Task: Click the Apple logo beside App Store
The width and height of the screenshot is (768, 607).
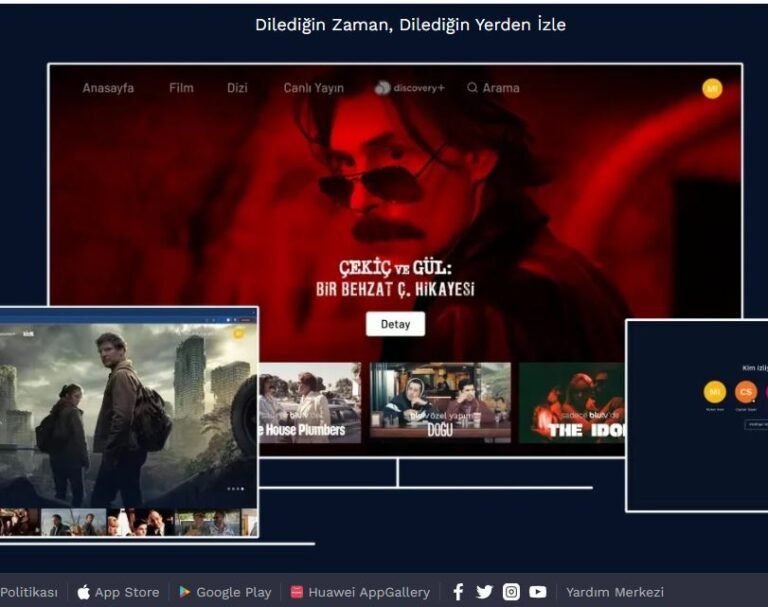Action: point(84,592)
